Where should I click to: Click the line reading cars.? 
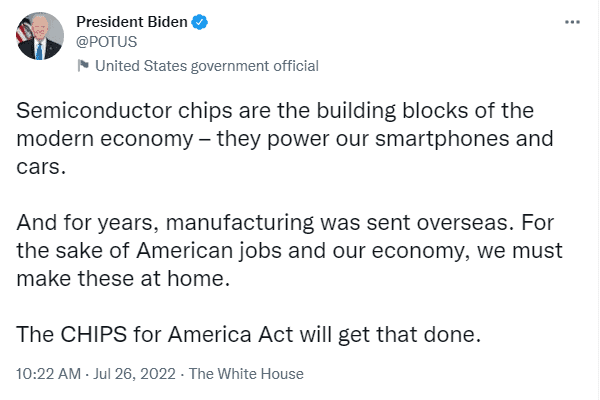tap(41, 167)
